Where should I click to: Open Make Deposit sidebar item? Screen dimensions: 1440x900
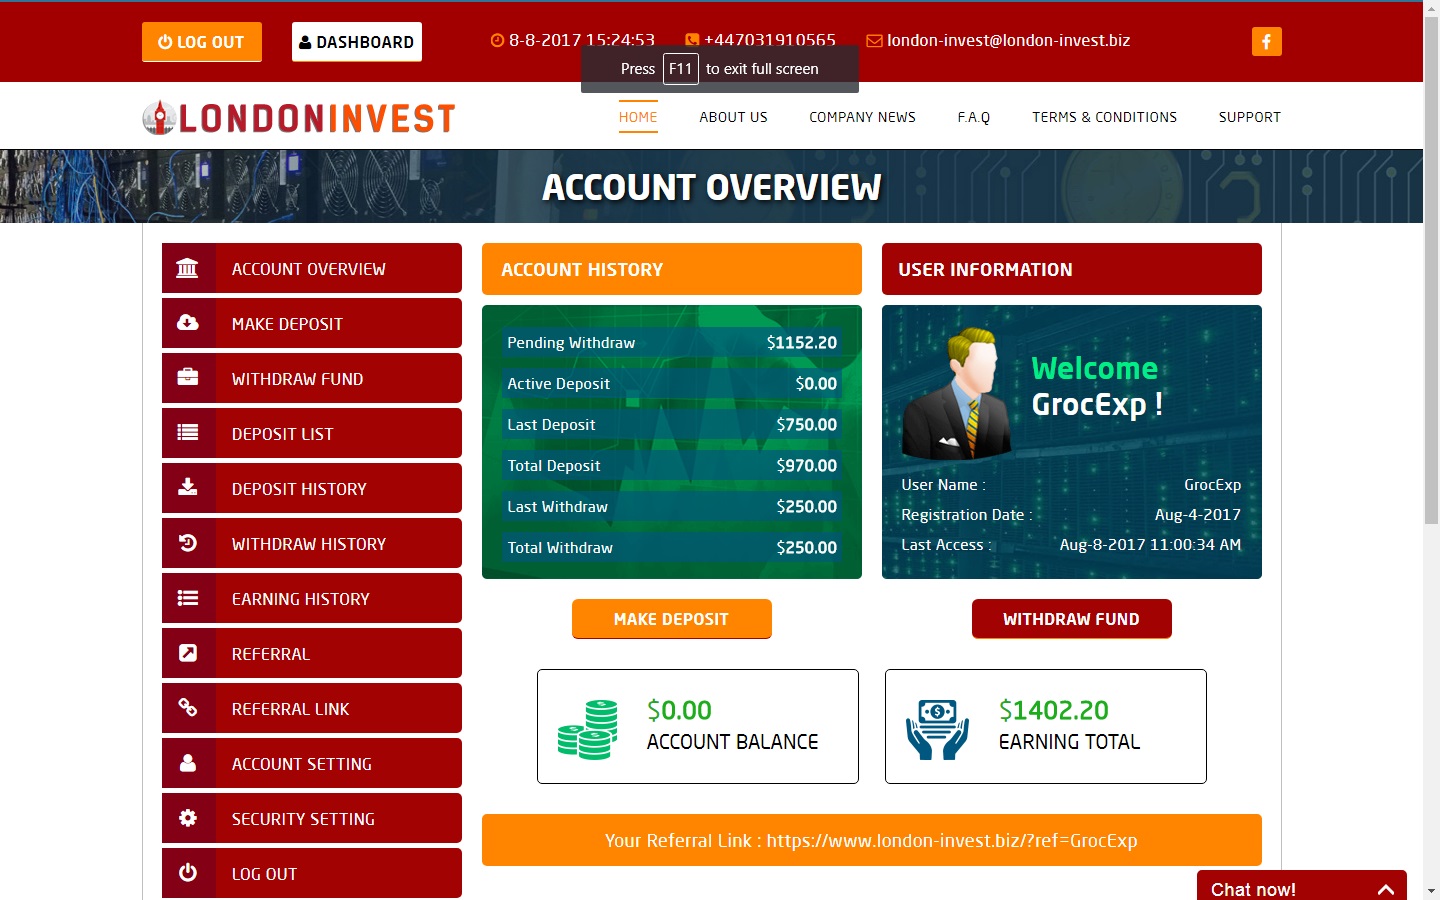tap(312, 323)
